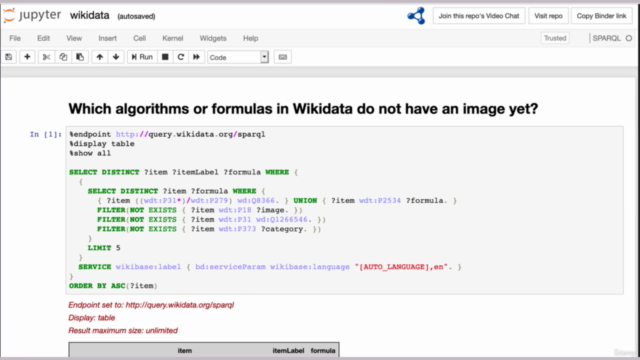Click FILTER line with wdt:P373 ?category
640x360 pixels.
coord(209,229)
